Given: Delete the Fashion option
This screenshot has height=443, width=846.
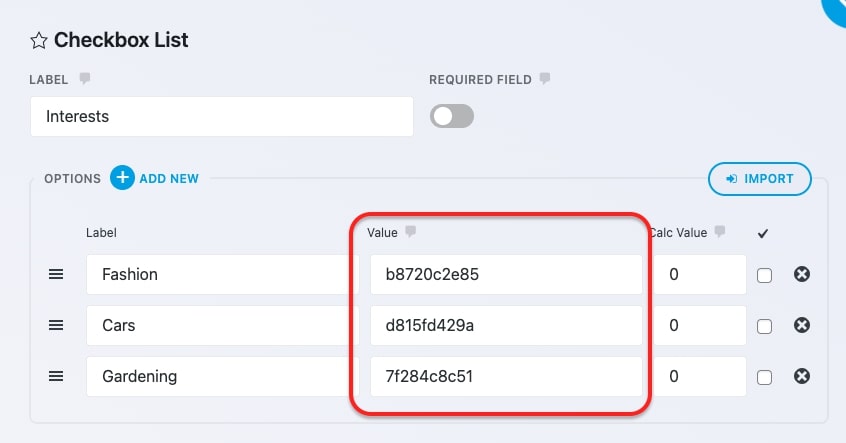Looking at the screenshot, I should pos(802,274).
